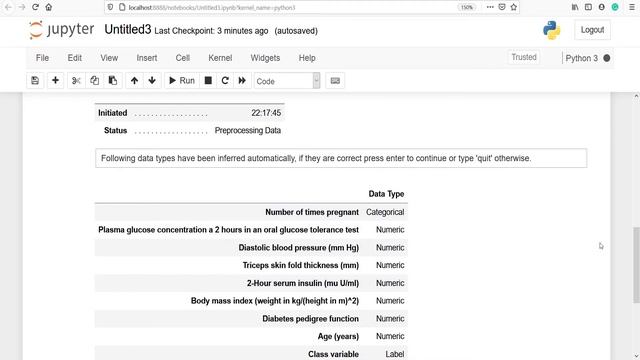Click the scrollbar down arrow

[x=636, y=356]
